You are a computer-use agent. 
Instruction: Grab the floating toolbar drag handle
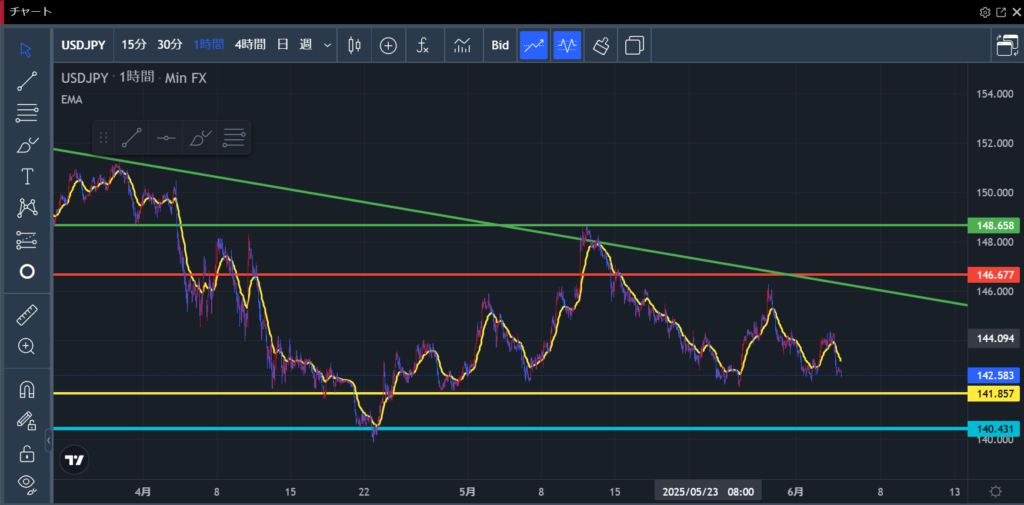coord(103,138)
